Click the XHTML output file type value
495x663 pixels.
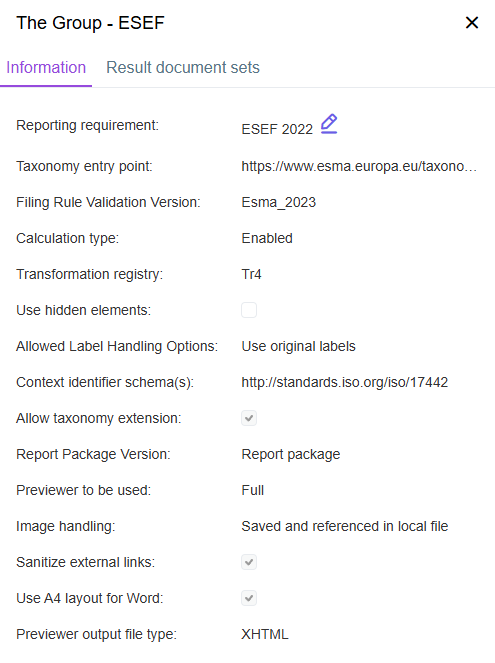pos(265,634)
